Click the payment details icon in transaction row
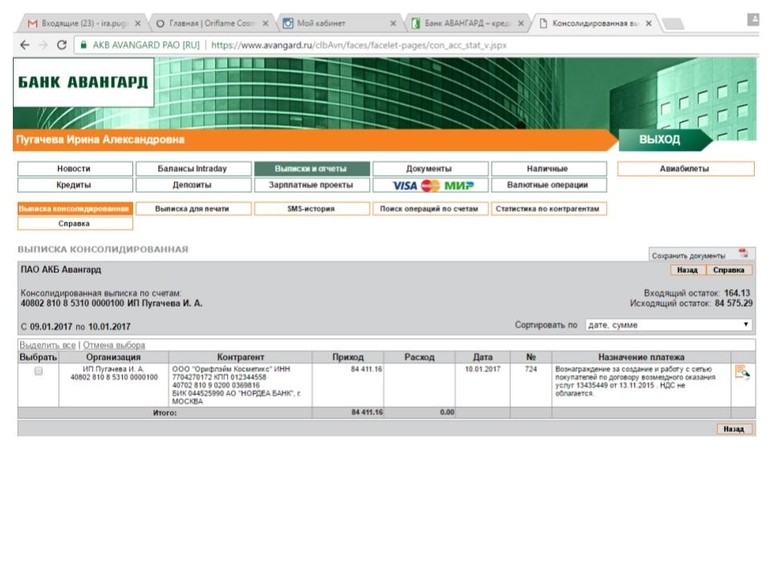This screenshot has height=578, width=770. pos(741,373)
